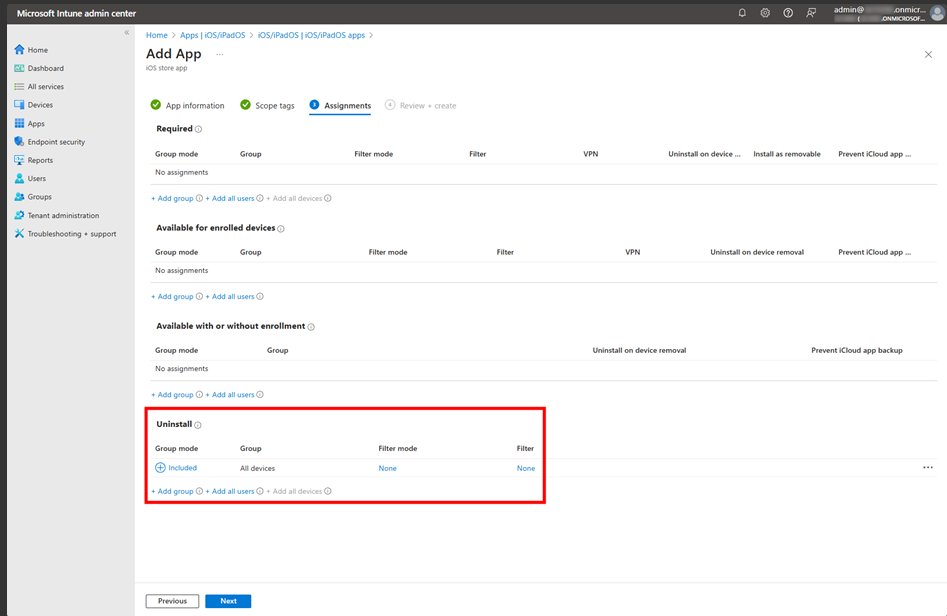The image size is (947, 616).
Task: Open the settings gear icon
Action: (x=765, y=13)
